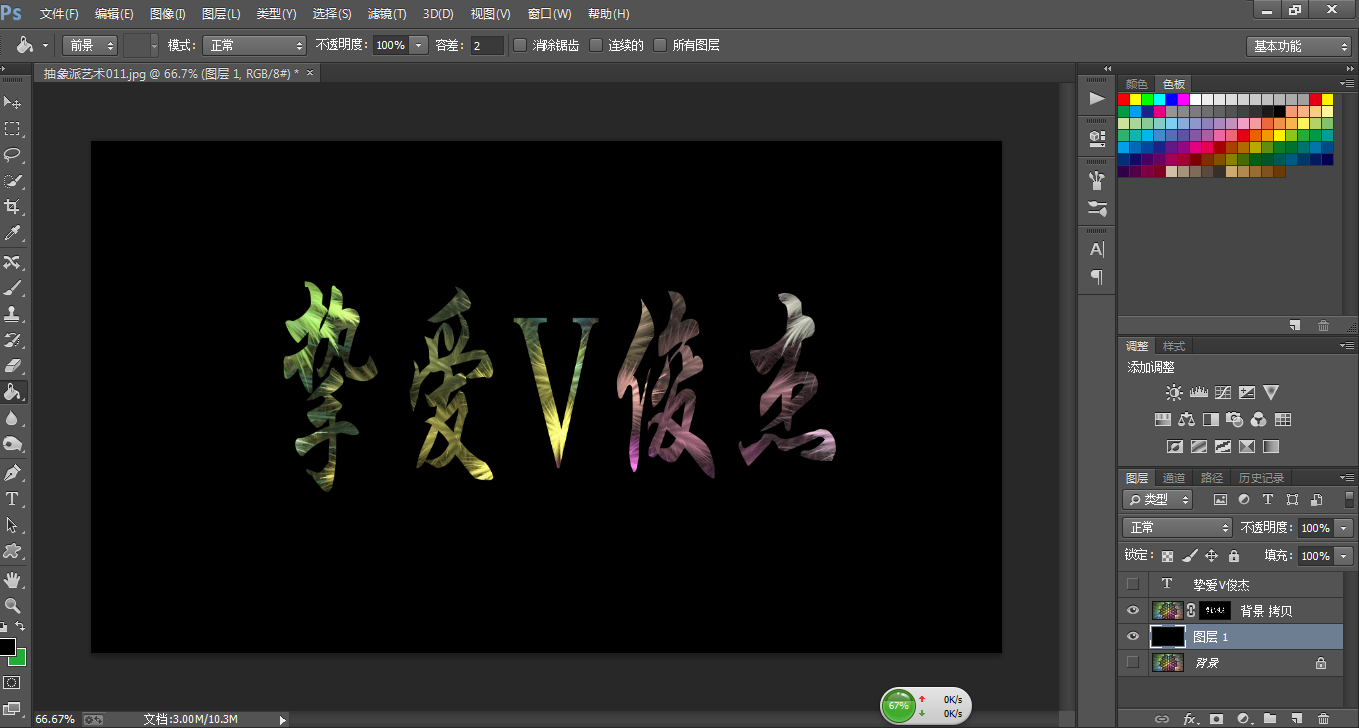Open the 前景 fill source dropdown

pyautogui.click(x=90, y=45)
